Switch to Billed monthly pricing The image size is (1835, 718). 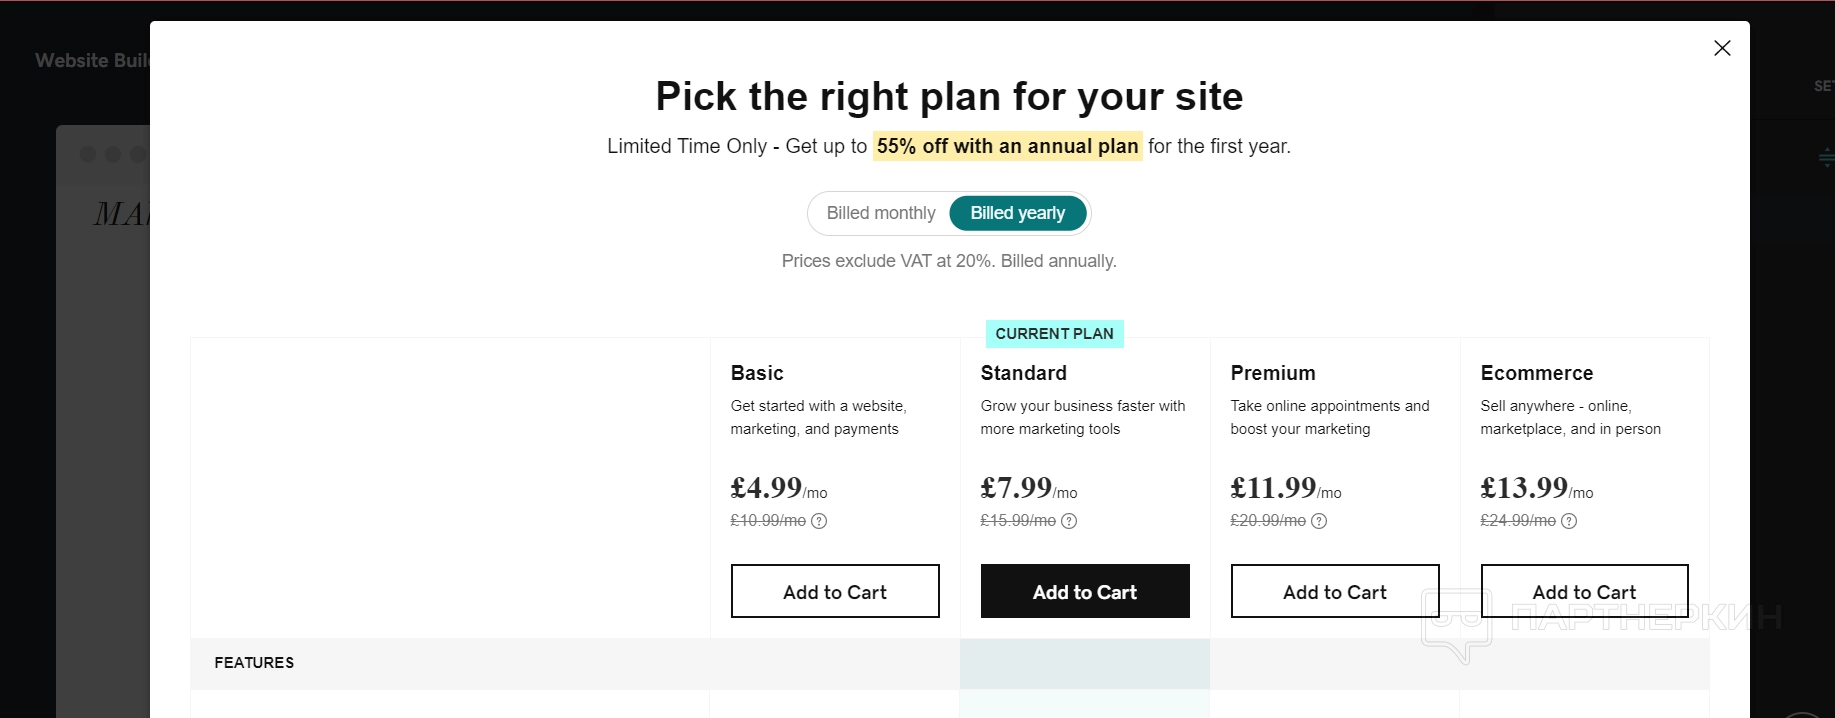[x=880, y=213]
